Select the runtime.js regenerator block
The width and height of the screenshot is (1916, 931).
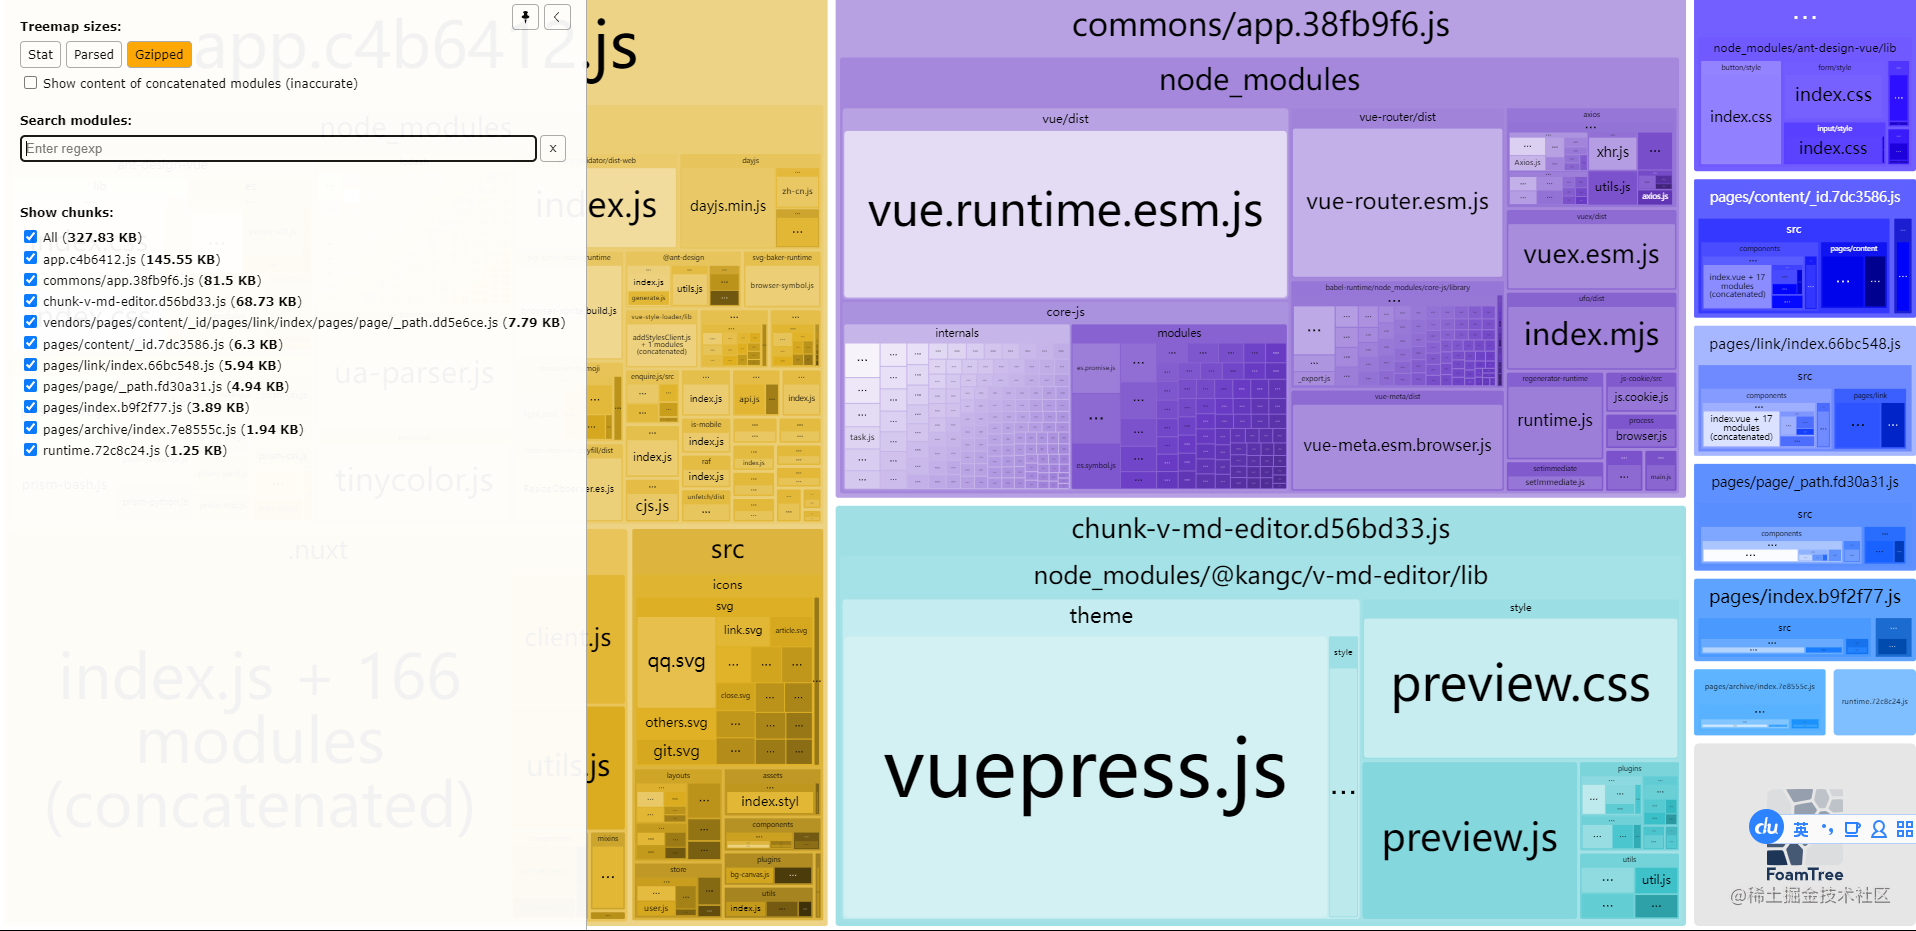[x=1554, y=421]
